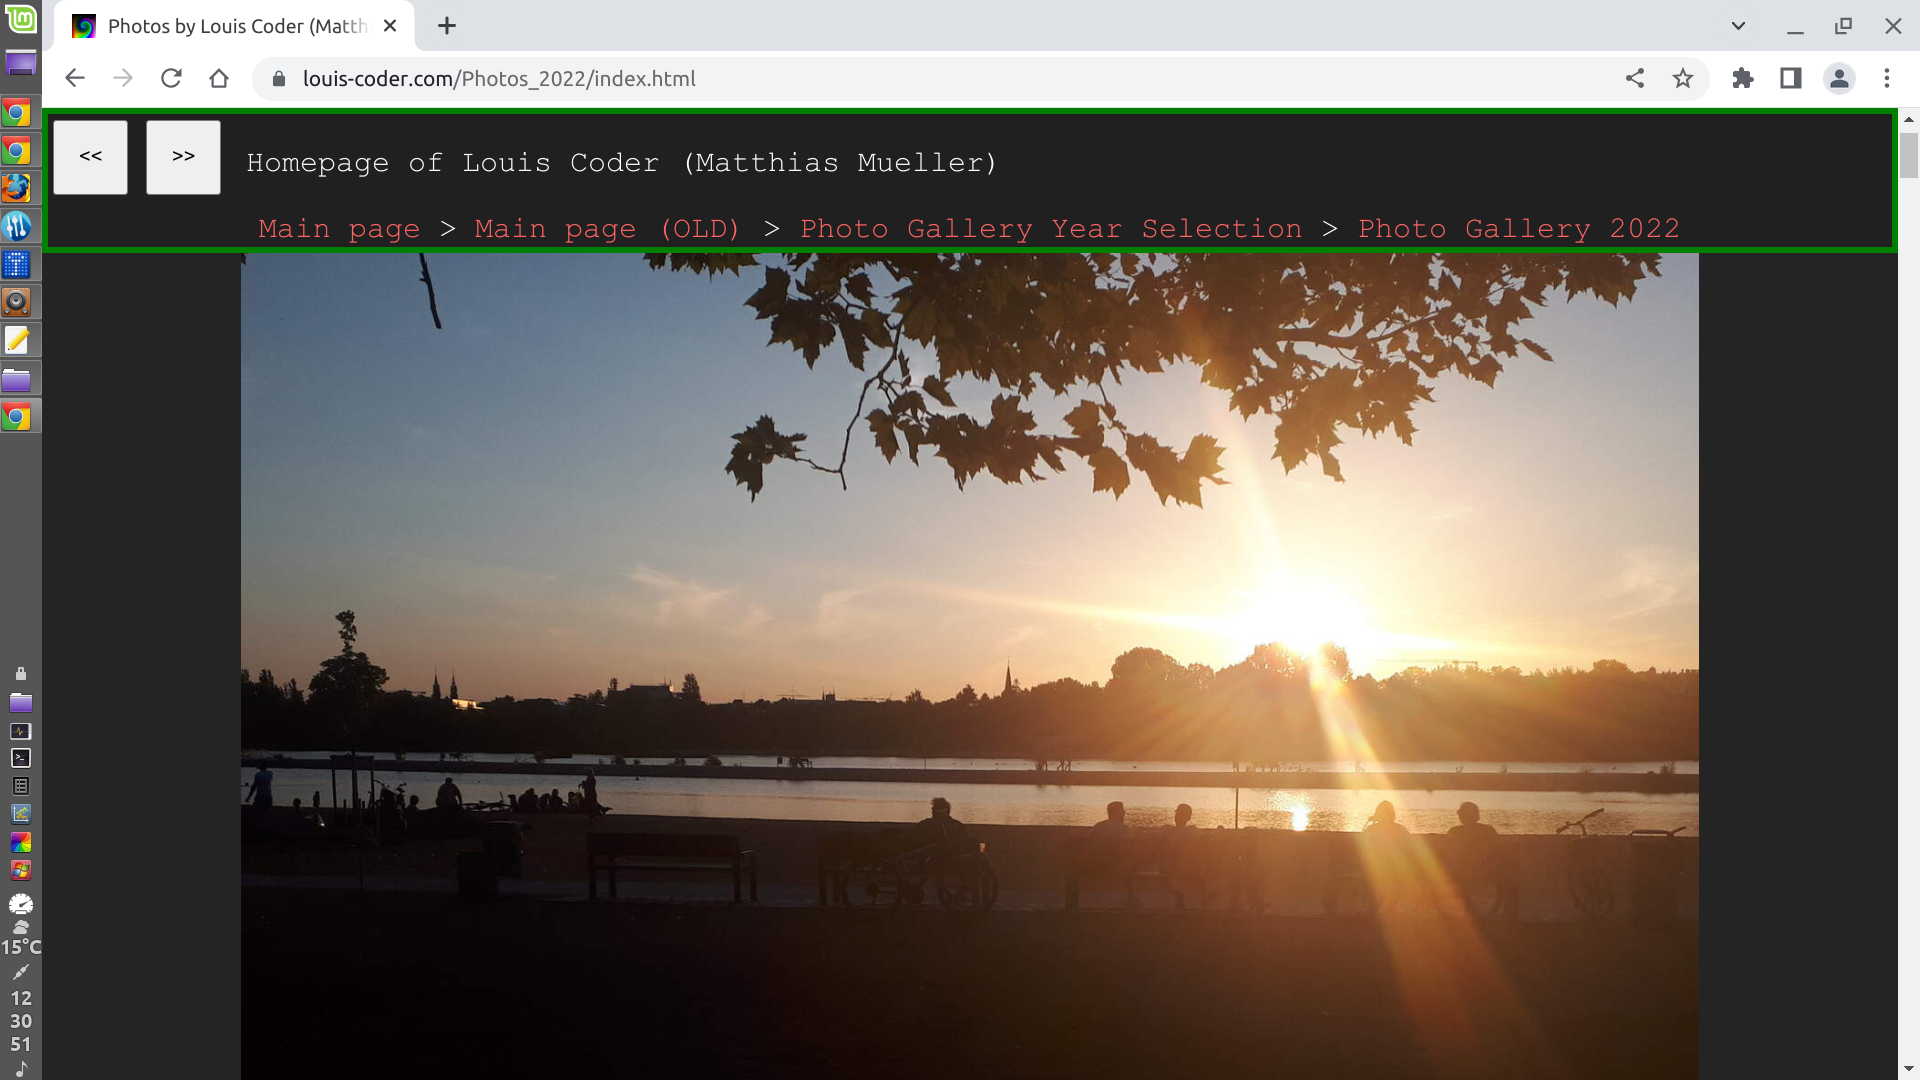Viewport: 1920px width, 1080px height.
Task: Open Chrome three-dot menu
Action: point(1887,78)
